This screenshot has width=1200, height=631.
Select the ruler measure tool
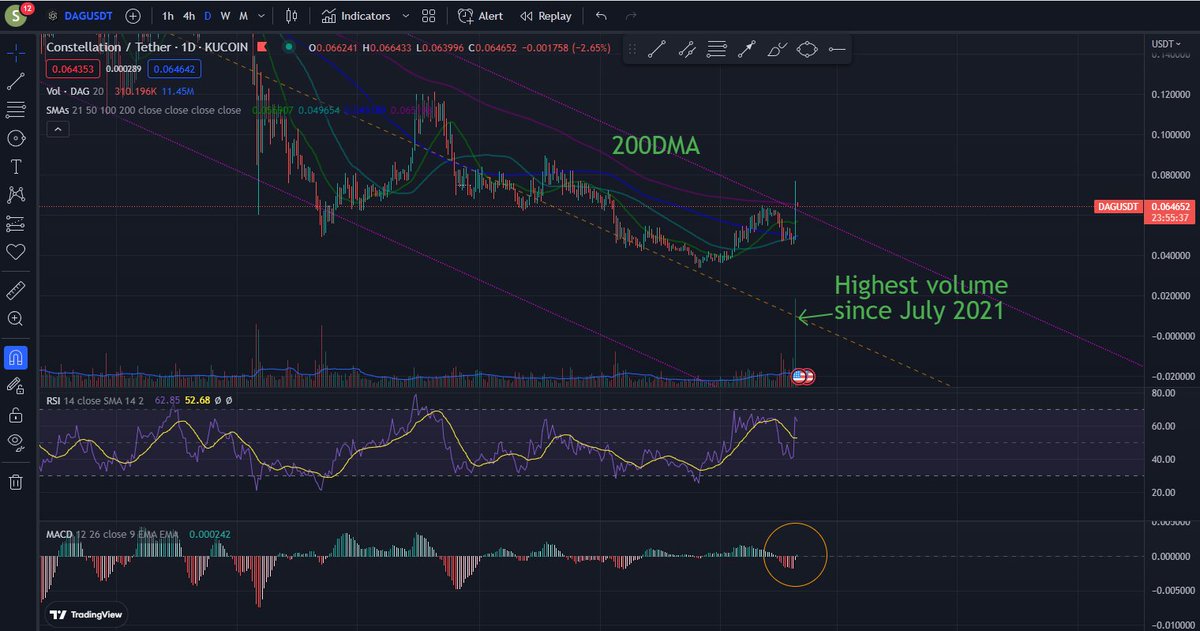coord(15,291)
